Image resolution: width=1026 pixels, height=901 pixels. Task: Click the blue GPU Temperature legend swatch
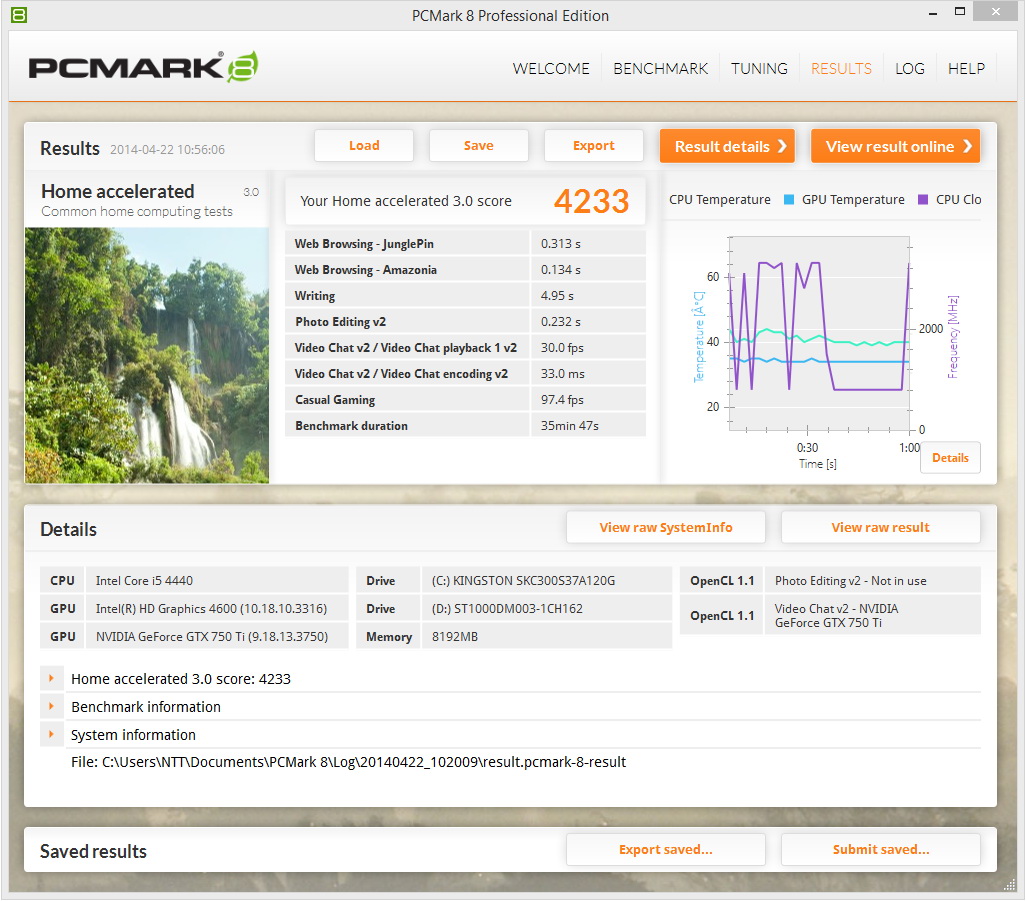click(x=789, y=200)
